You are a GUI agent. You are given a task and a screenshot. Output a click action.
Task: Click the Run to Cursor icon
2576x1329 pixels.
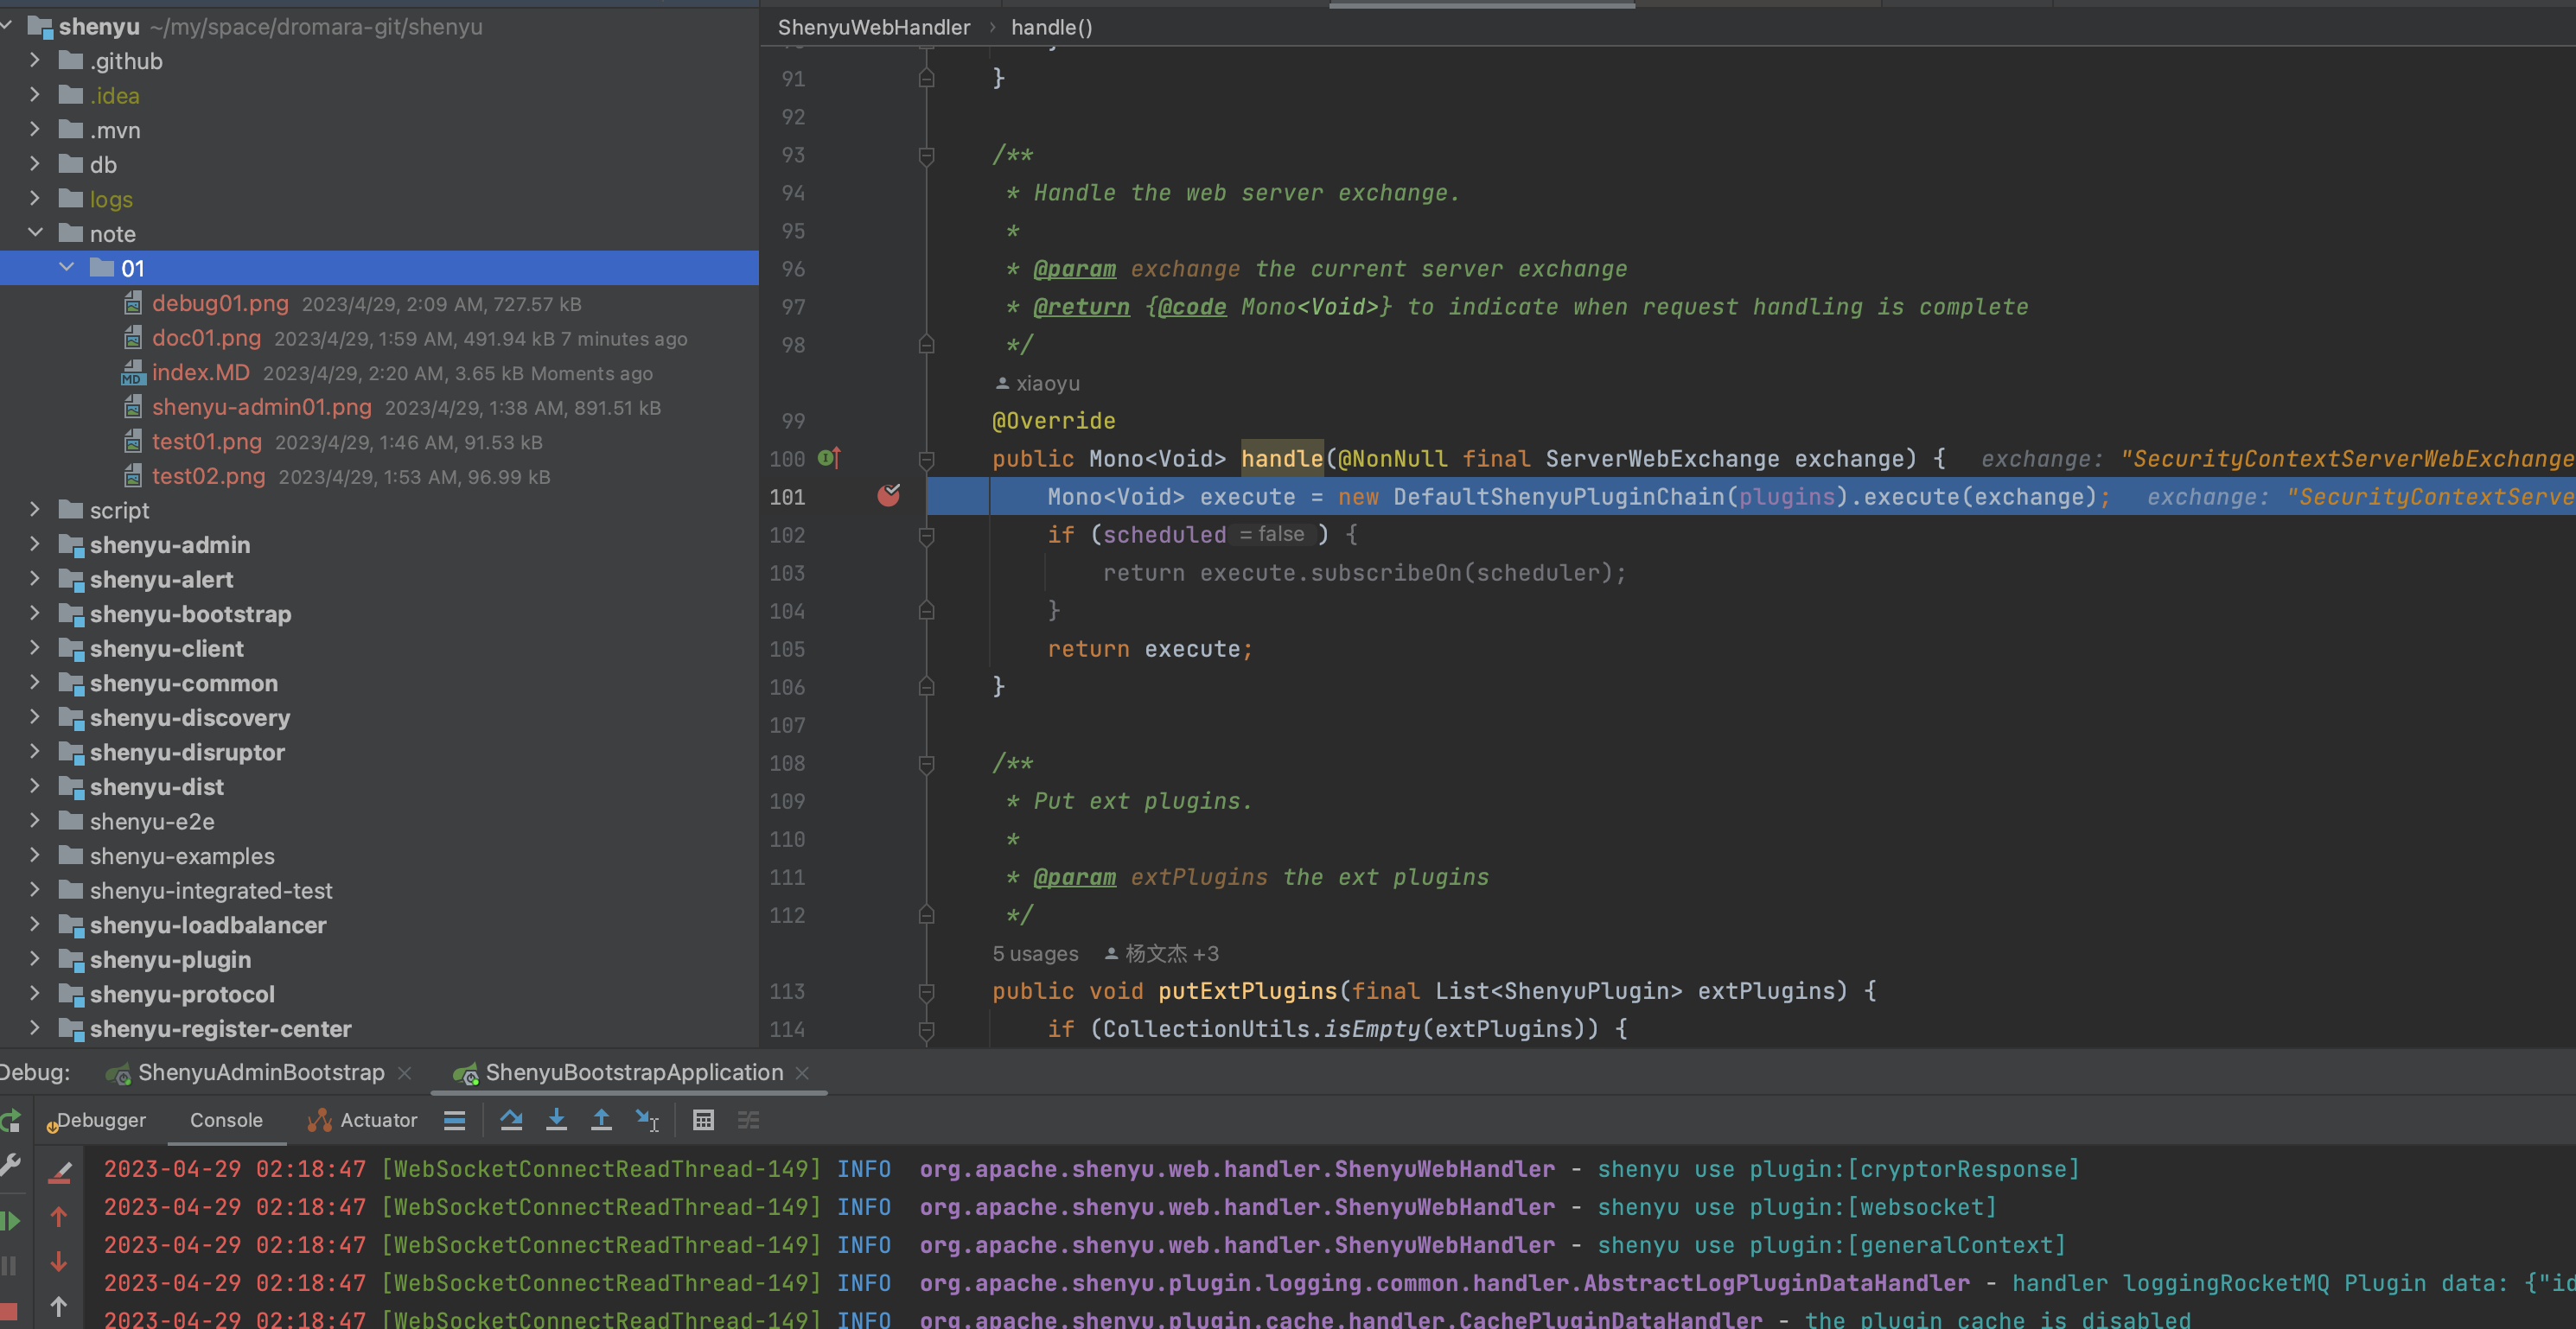point(647,1120)
